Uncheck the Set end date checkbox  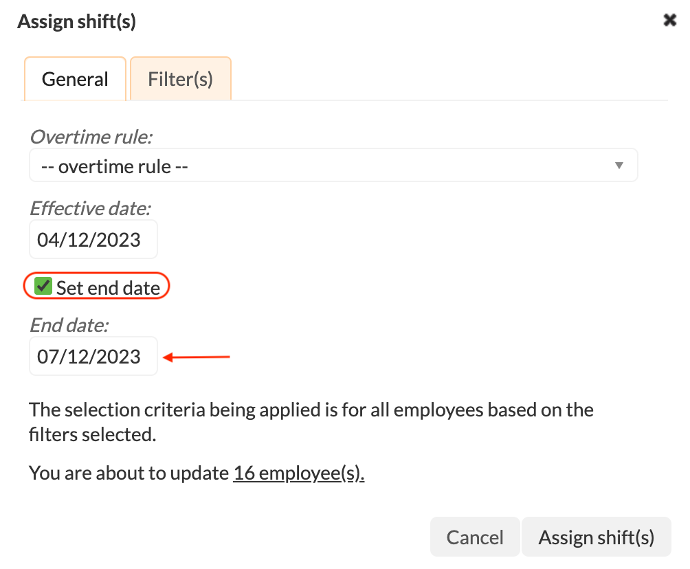pos(43,287)
